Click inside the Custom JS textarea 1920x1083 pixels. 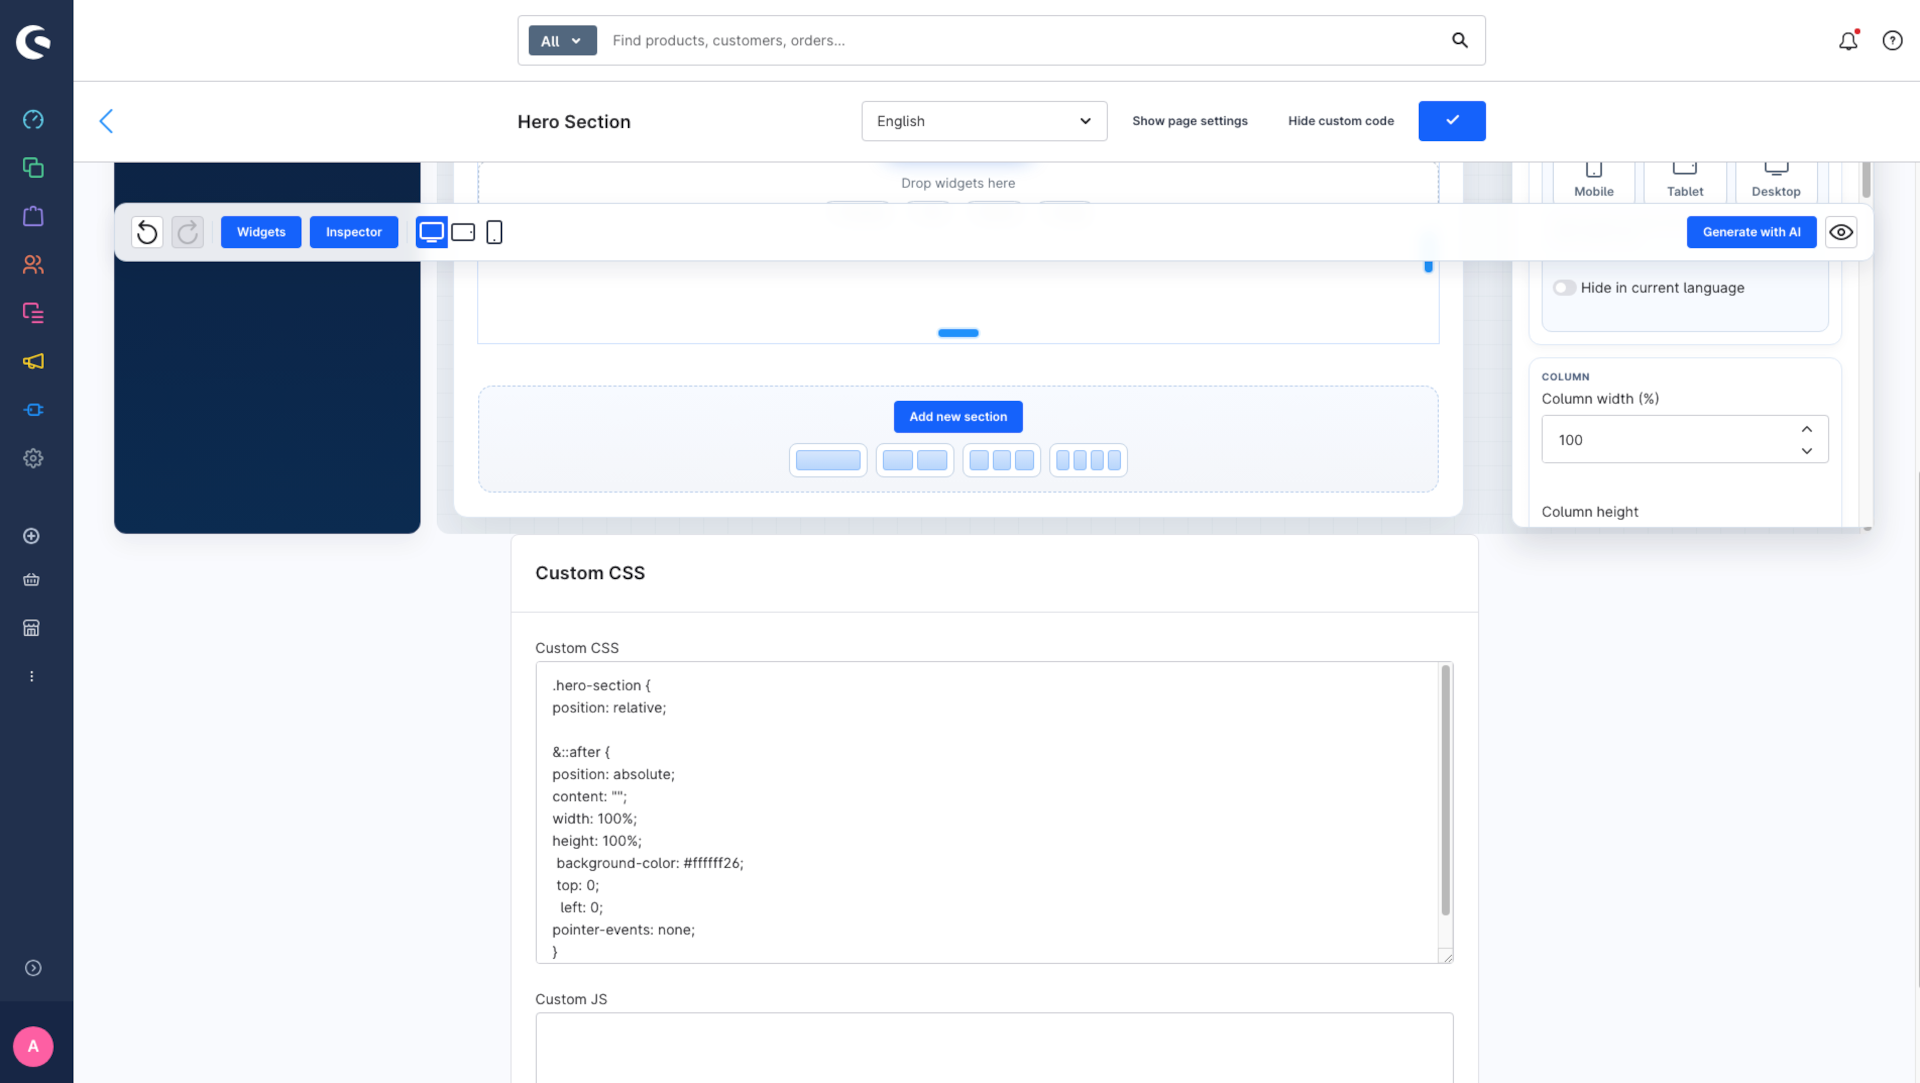click(x=994, y=1047)
